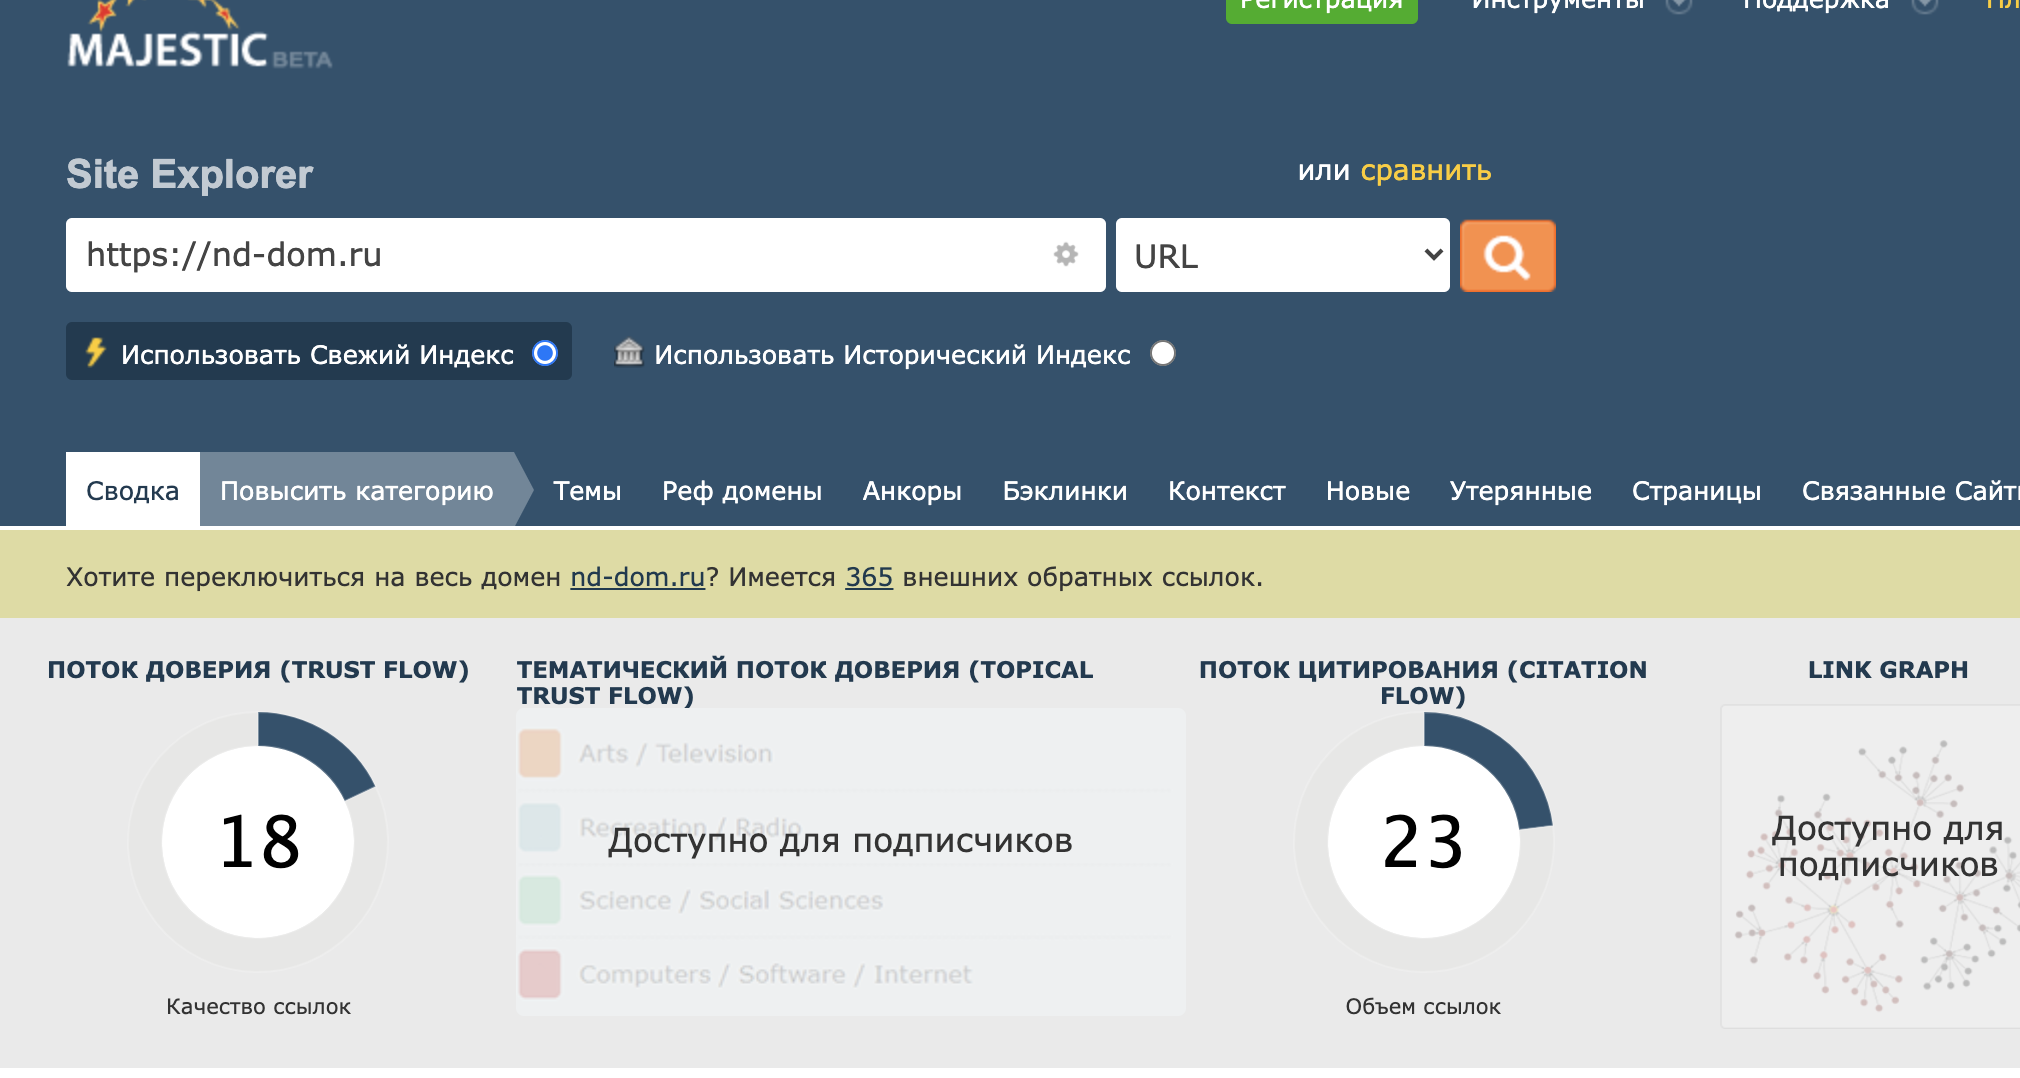Click the Arts / Television color swatch
This screenshot has height=1078, width=2020.
coord(540,753)
